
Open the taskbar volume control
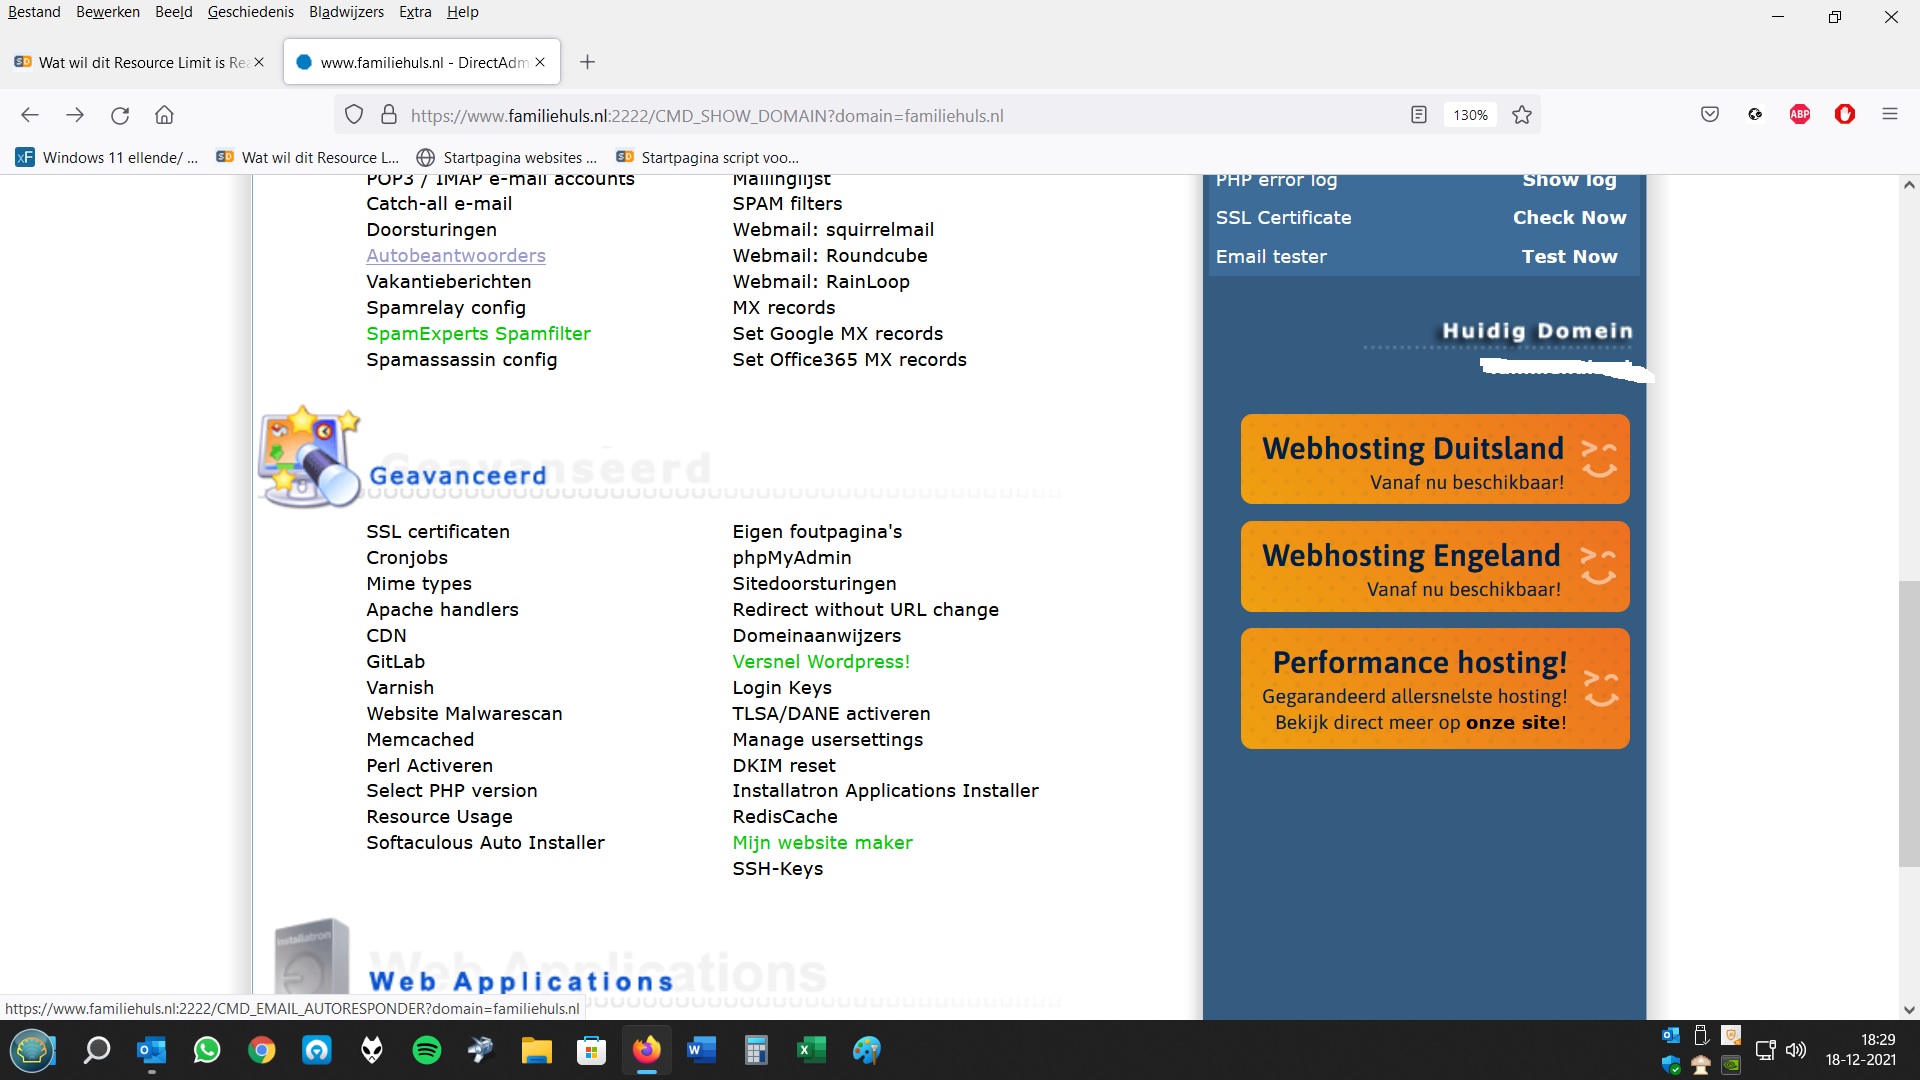pos(1796,1050)
